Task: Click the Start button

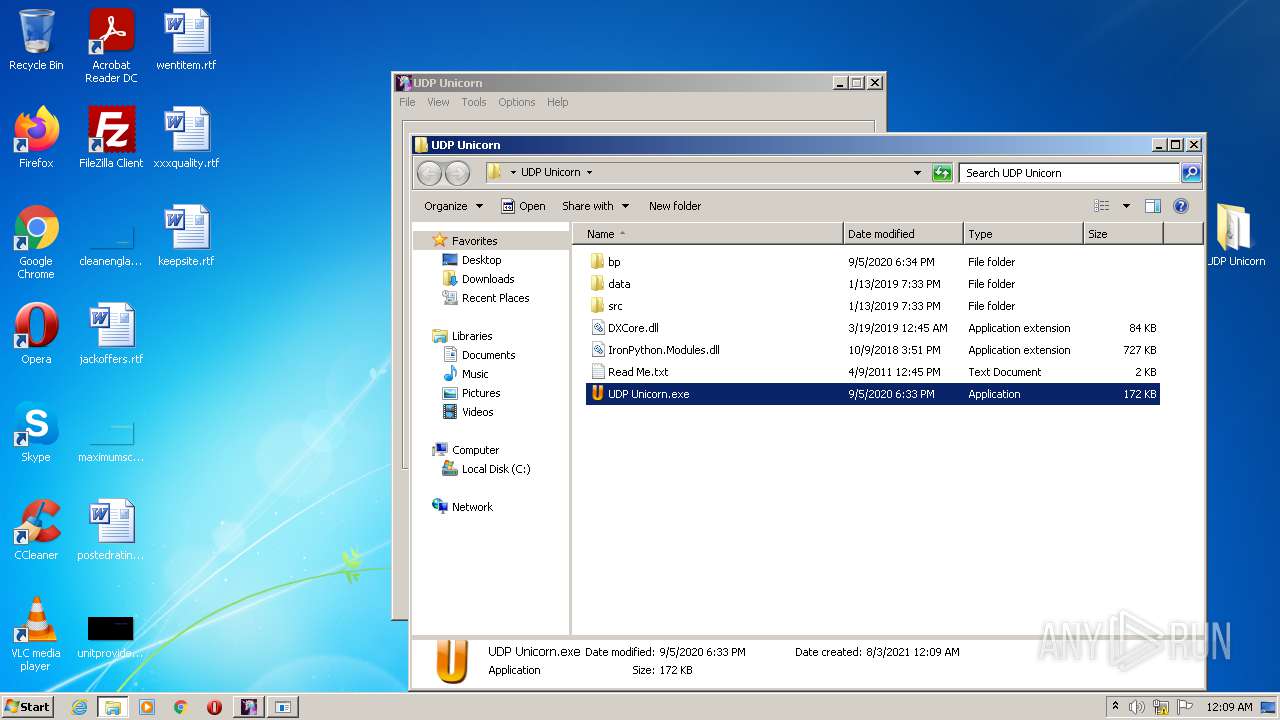Action: [27, 706]
